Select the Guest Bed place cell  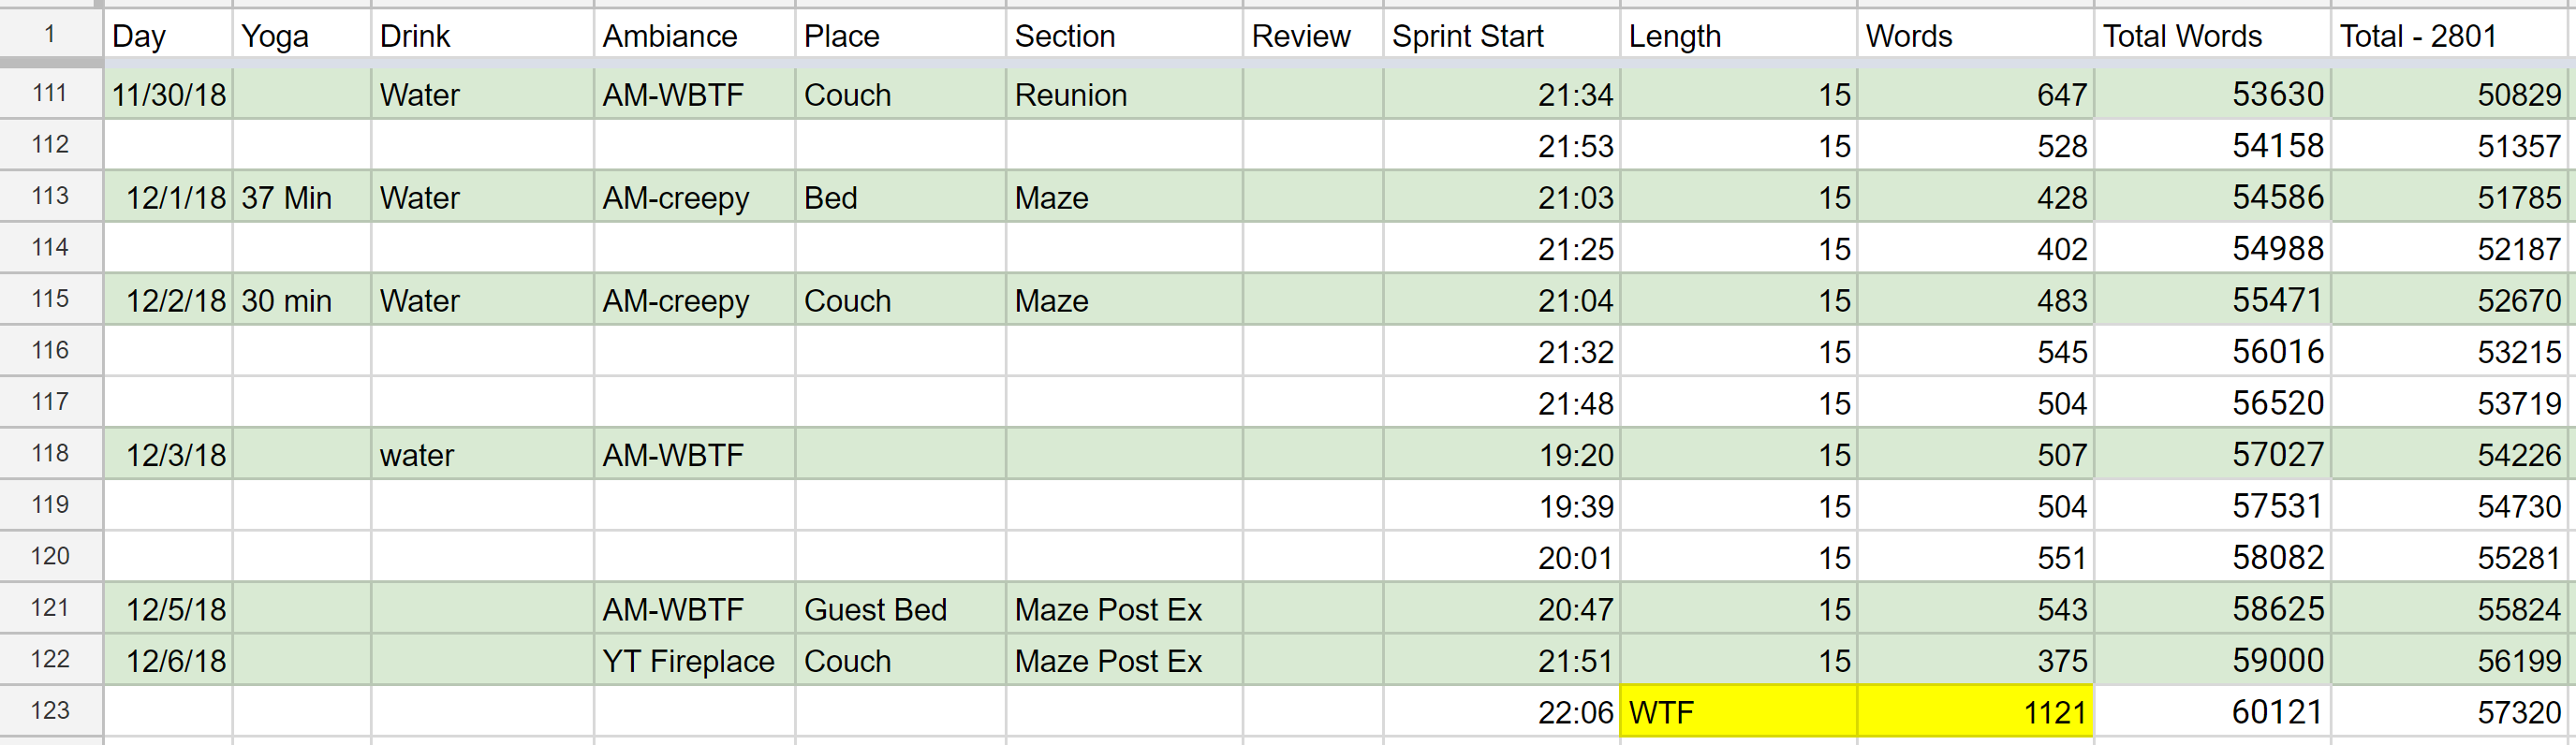point(899,609)
